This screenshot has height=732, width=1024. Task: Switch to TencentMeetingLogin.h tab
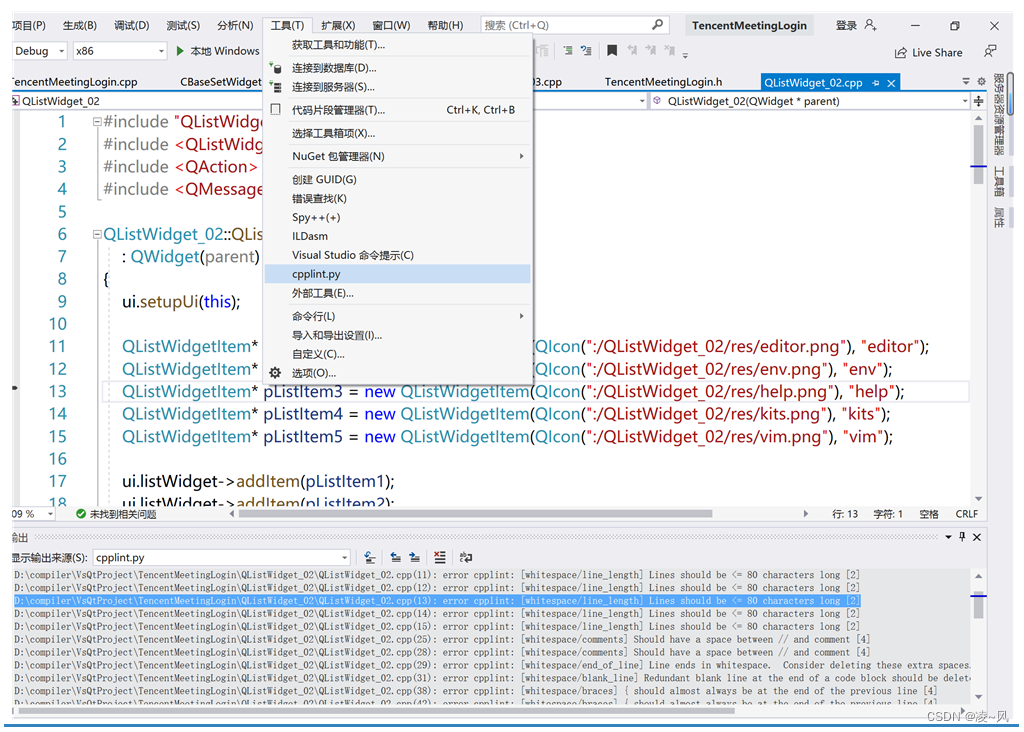coord(663,82)
